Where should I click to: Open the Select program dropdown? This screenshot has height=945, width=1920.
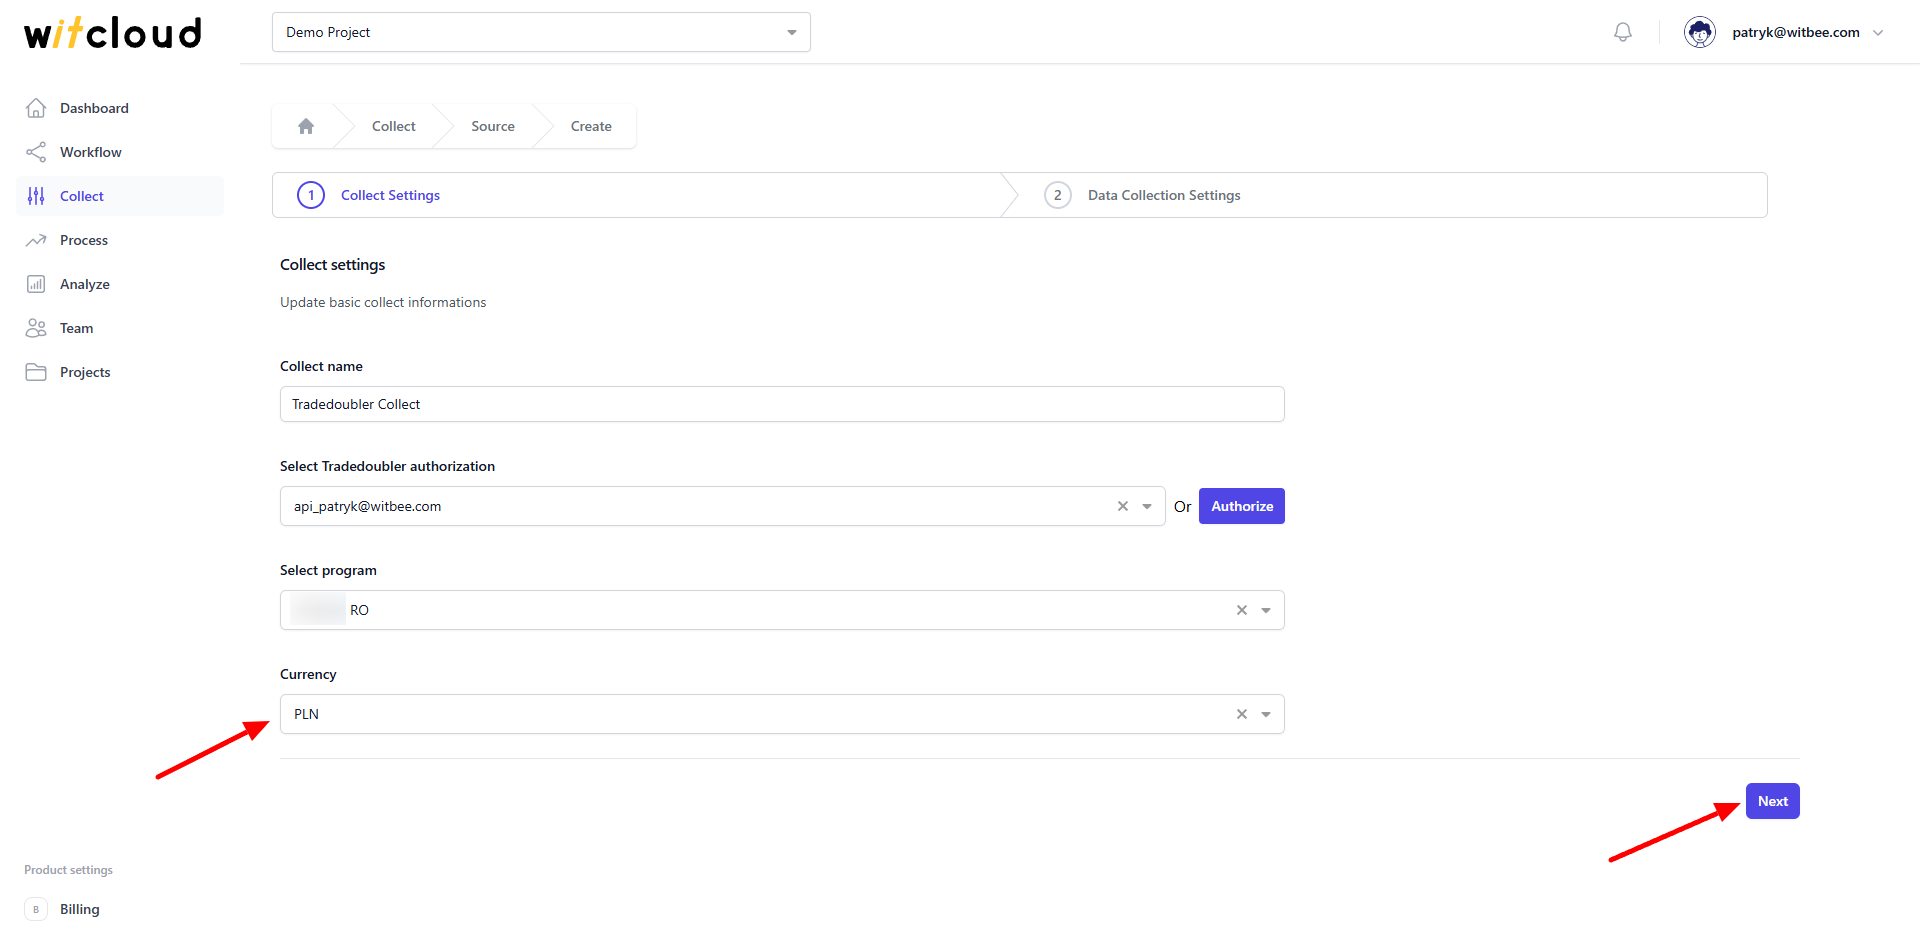pos(782,610)
